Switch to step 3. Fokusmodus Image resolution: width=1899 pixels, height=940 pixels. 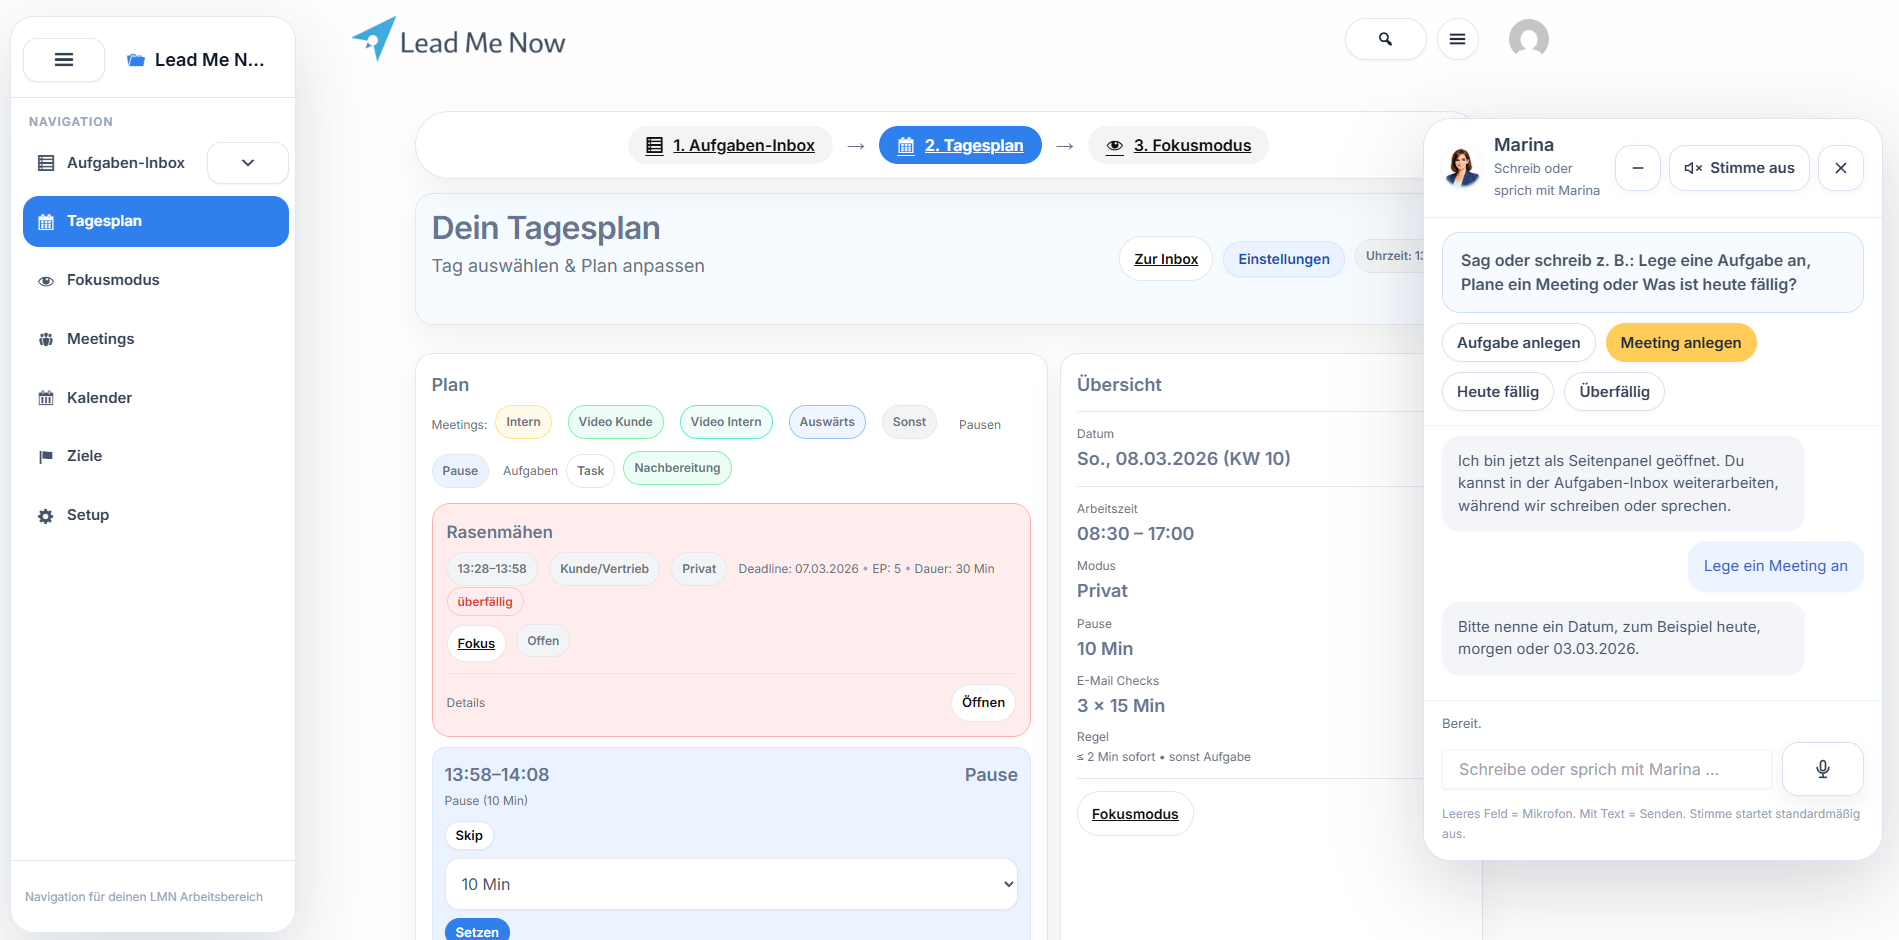click(x=1179, y=145)
